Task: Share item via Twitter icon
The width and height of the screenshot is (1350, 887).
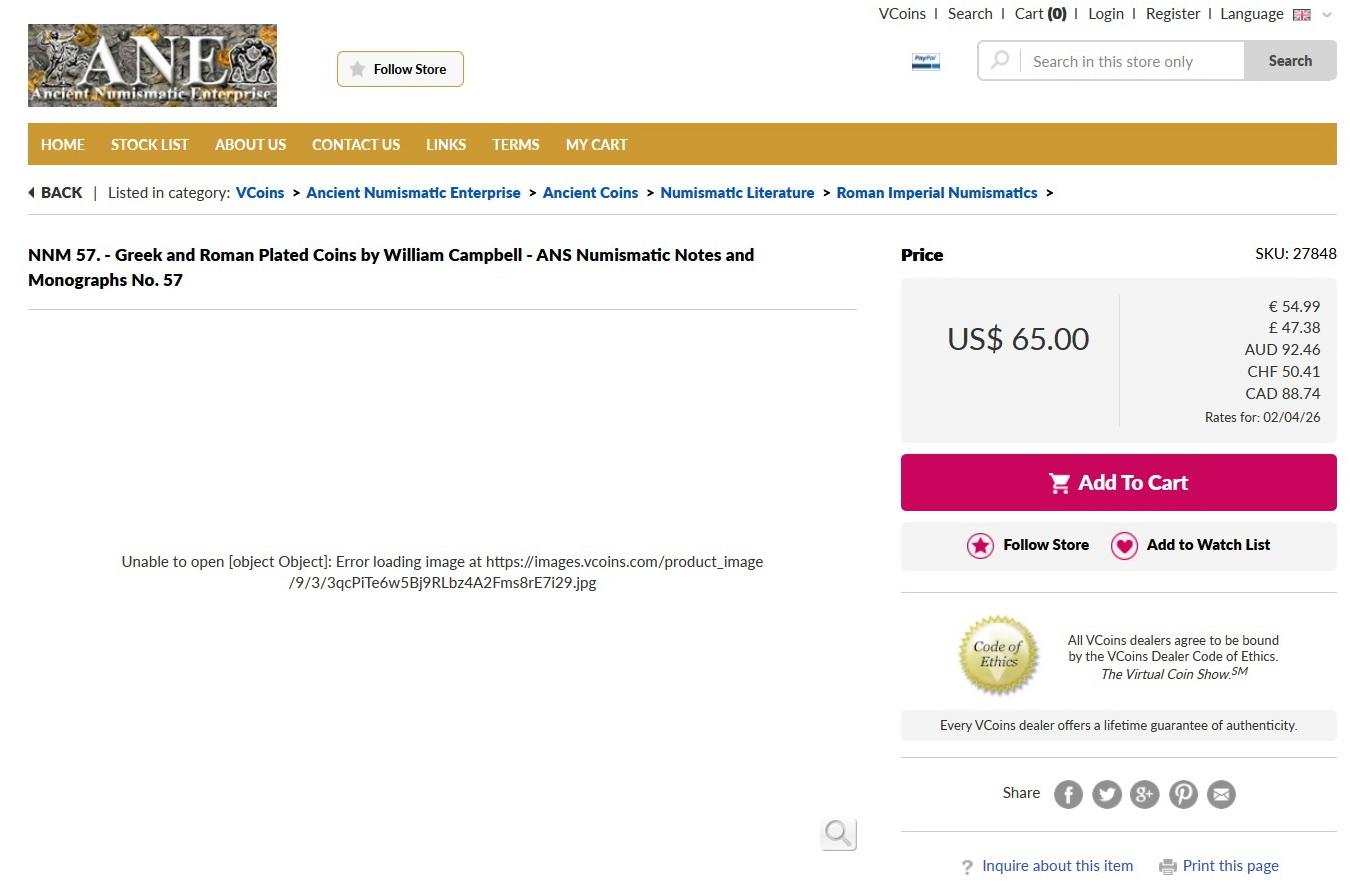Action: 1106,795
